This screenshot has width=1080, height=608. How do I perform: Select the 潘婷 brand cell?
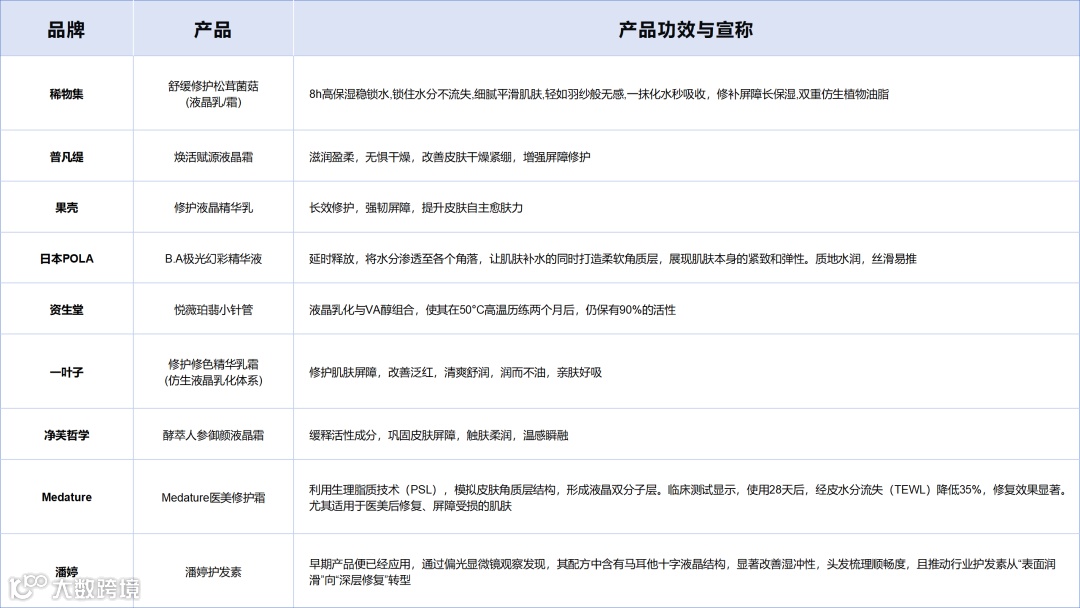pyautogui.click(x=66, y=572)
